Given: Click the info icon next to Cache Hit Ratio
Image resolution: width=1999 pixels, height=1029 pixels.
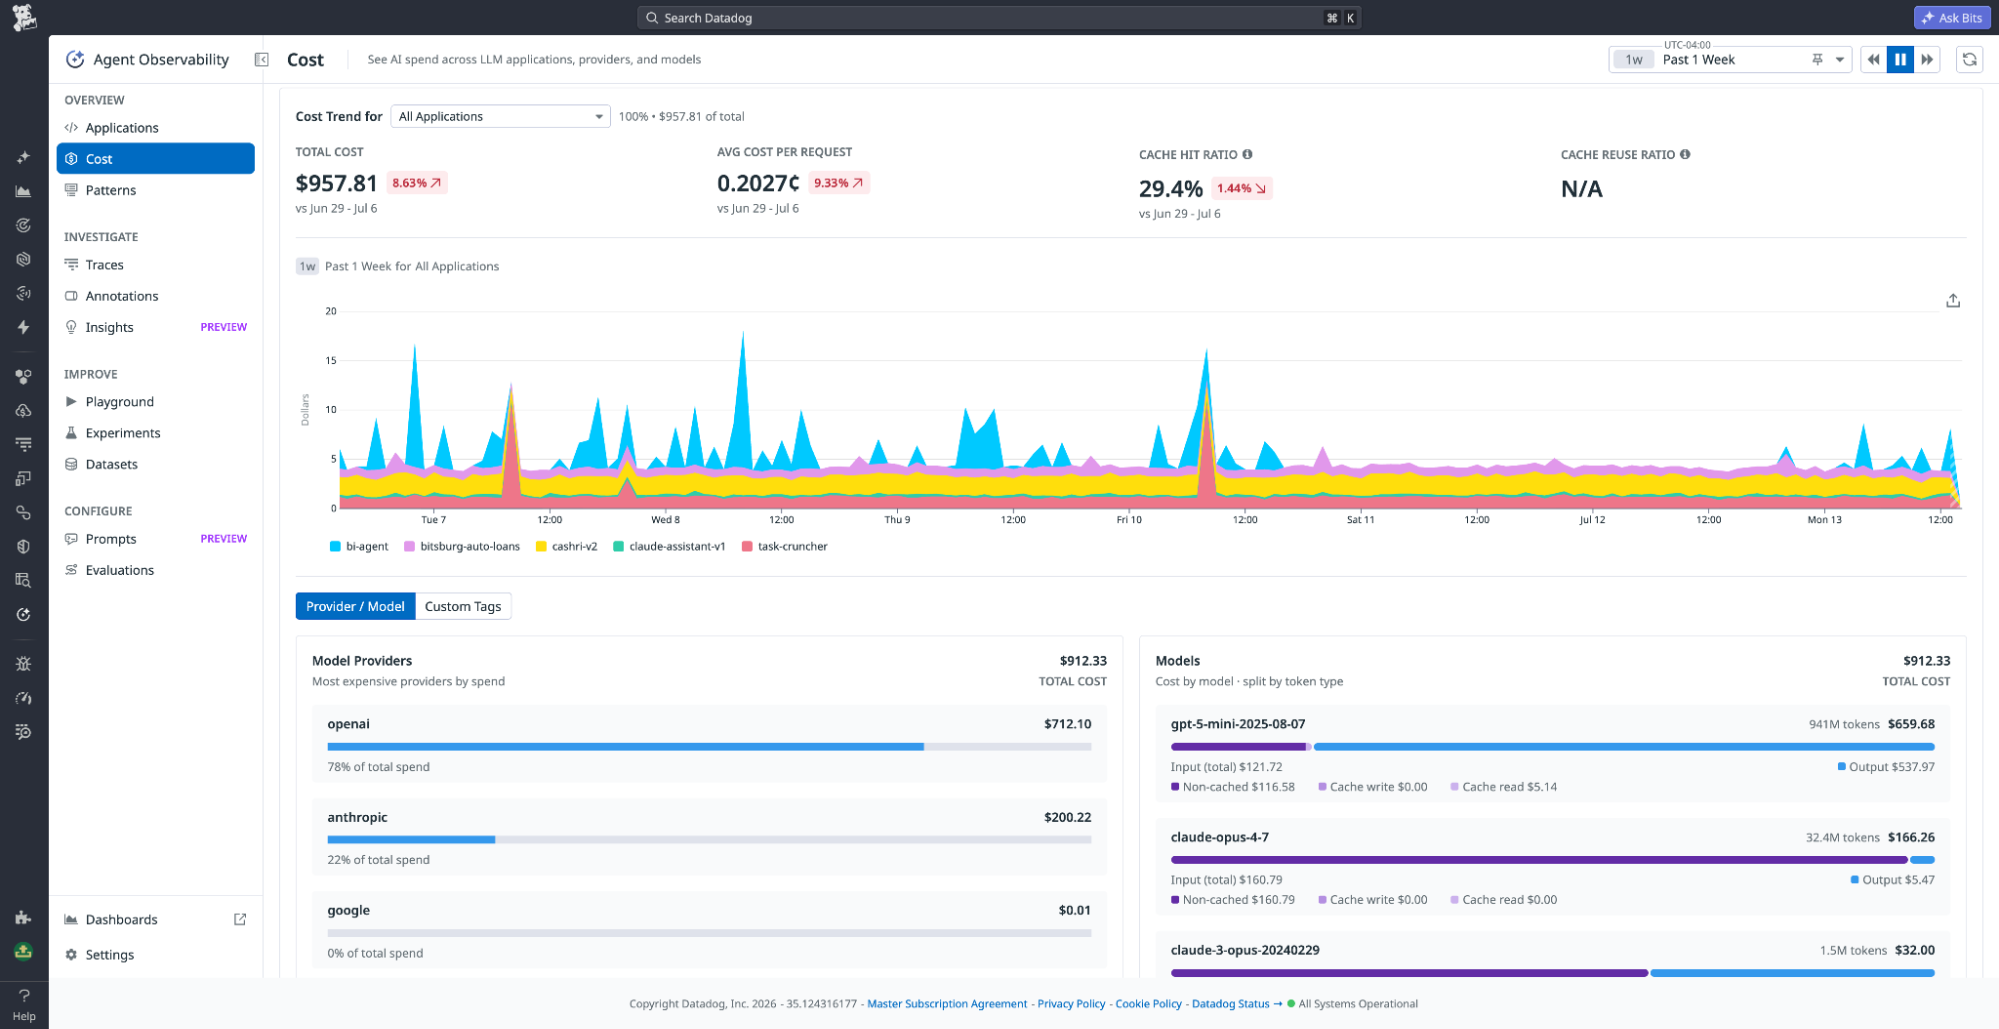Looking at the screenshot, I should pyautogui.click(x=1247, y=154).
